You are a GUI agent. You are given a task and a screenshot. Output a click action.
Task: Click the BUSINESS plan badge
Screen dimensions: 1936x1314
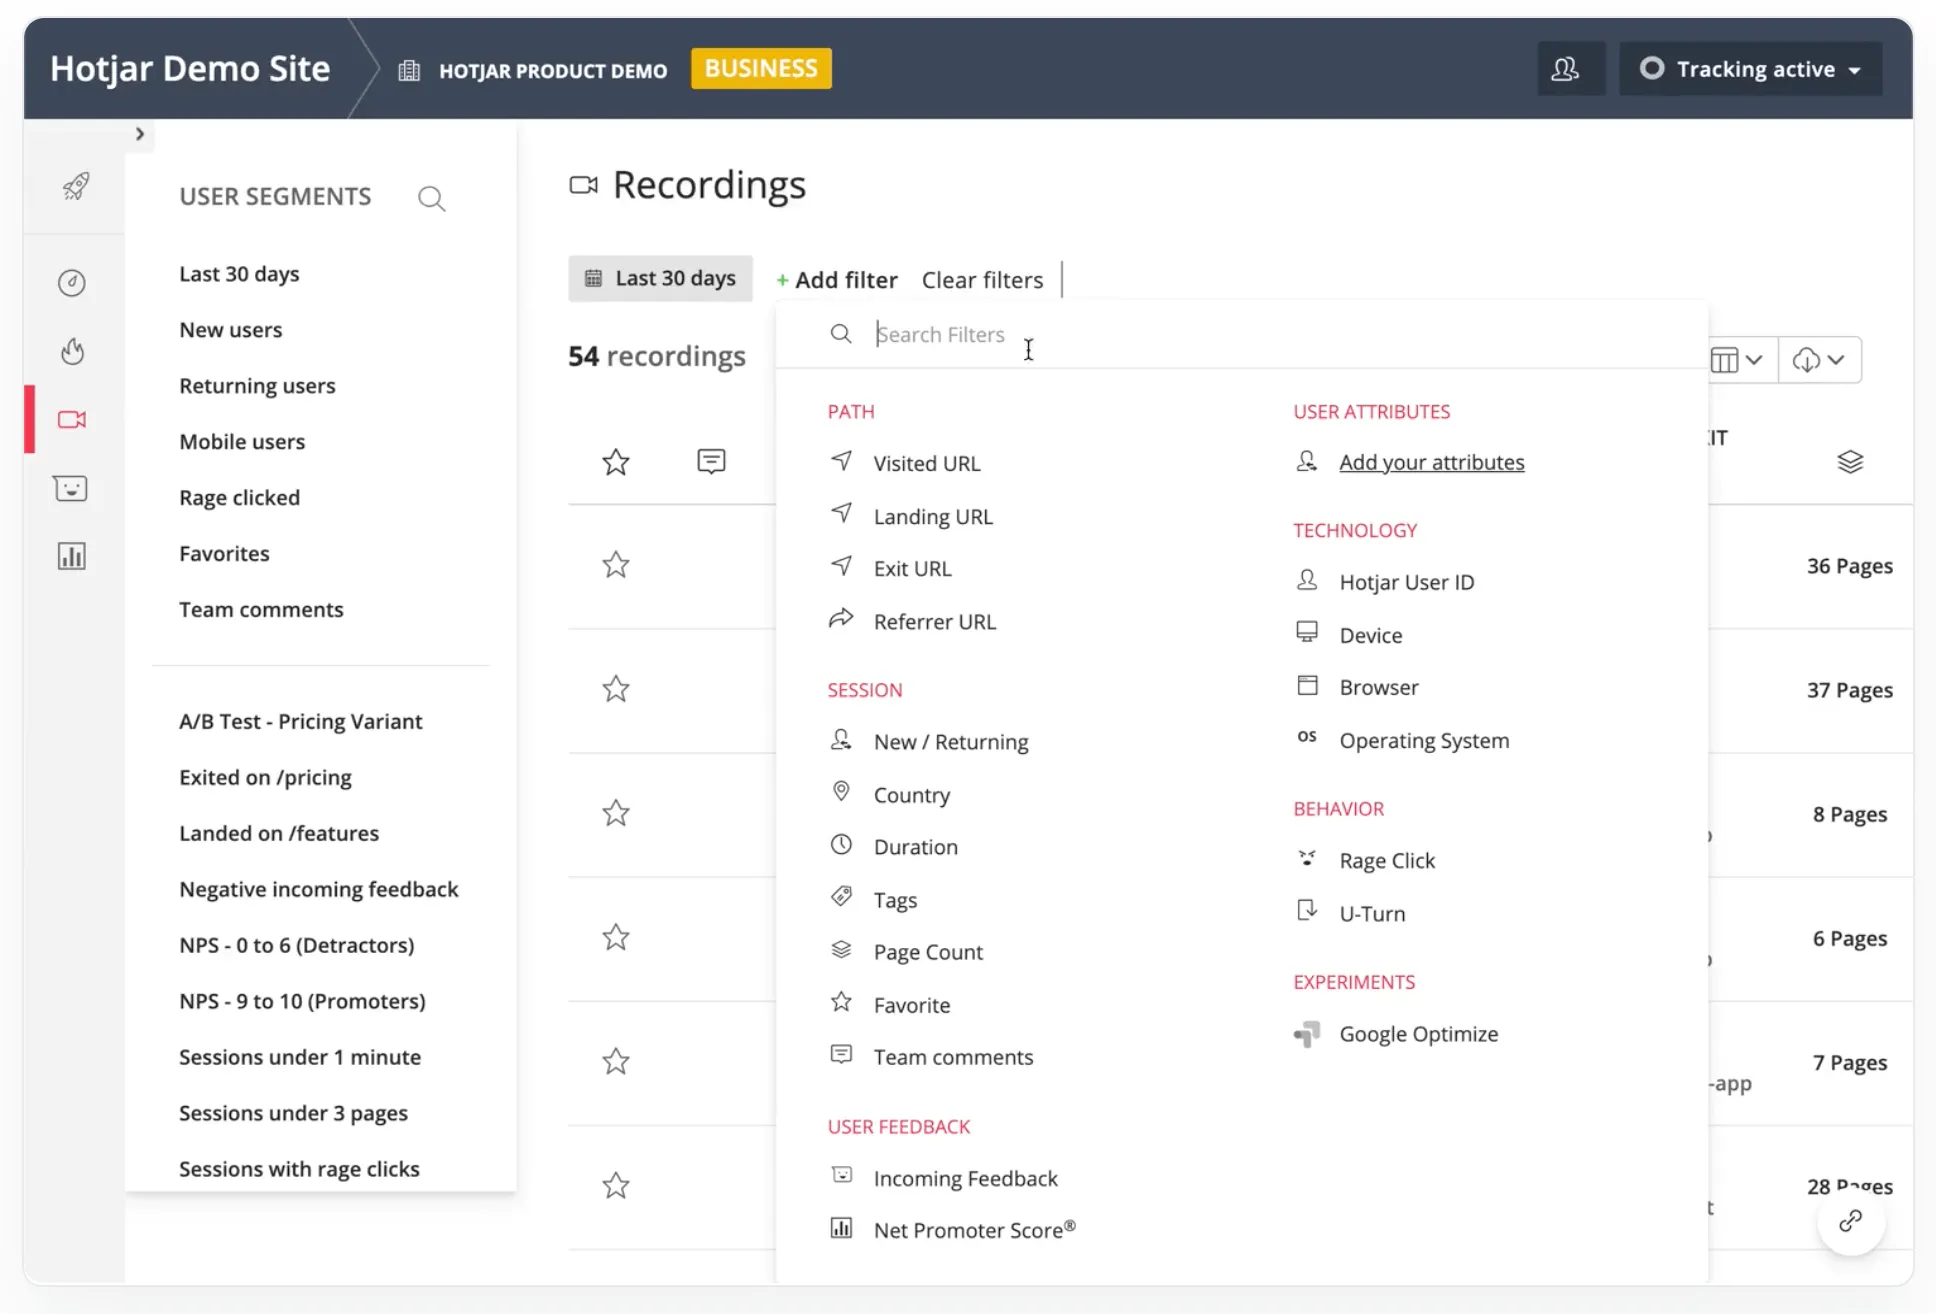tap(761, 69)
